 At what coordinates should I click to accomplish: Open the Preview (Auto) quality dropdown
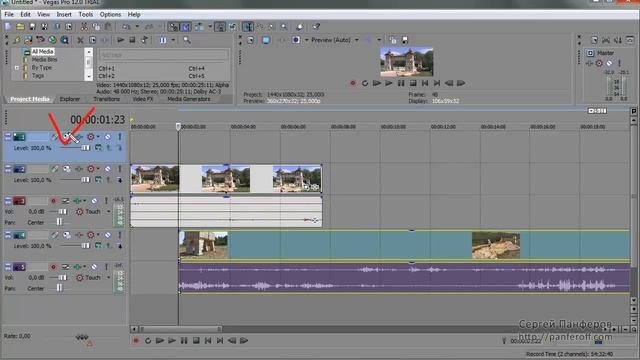tap(357, 40)
